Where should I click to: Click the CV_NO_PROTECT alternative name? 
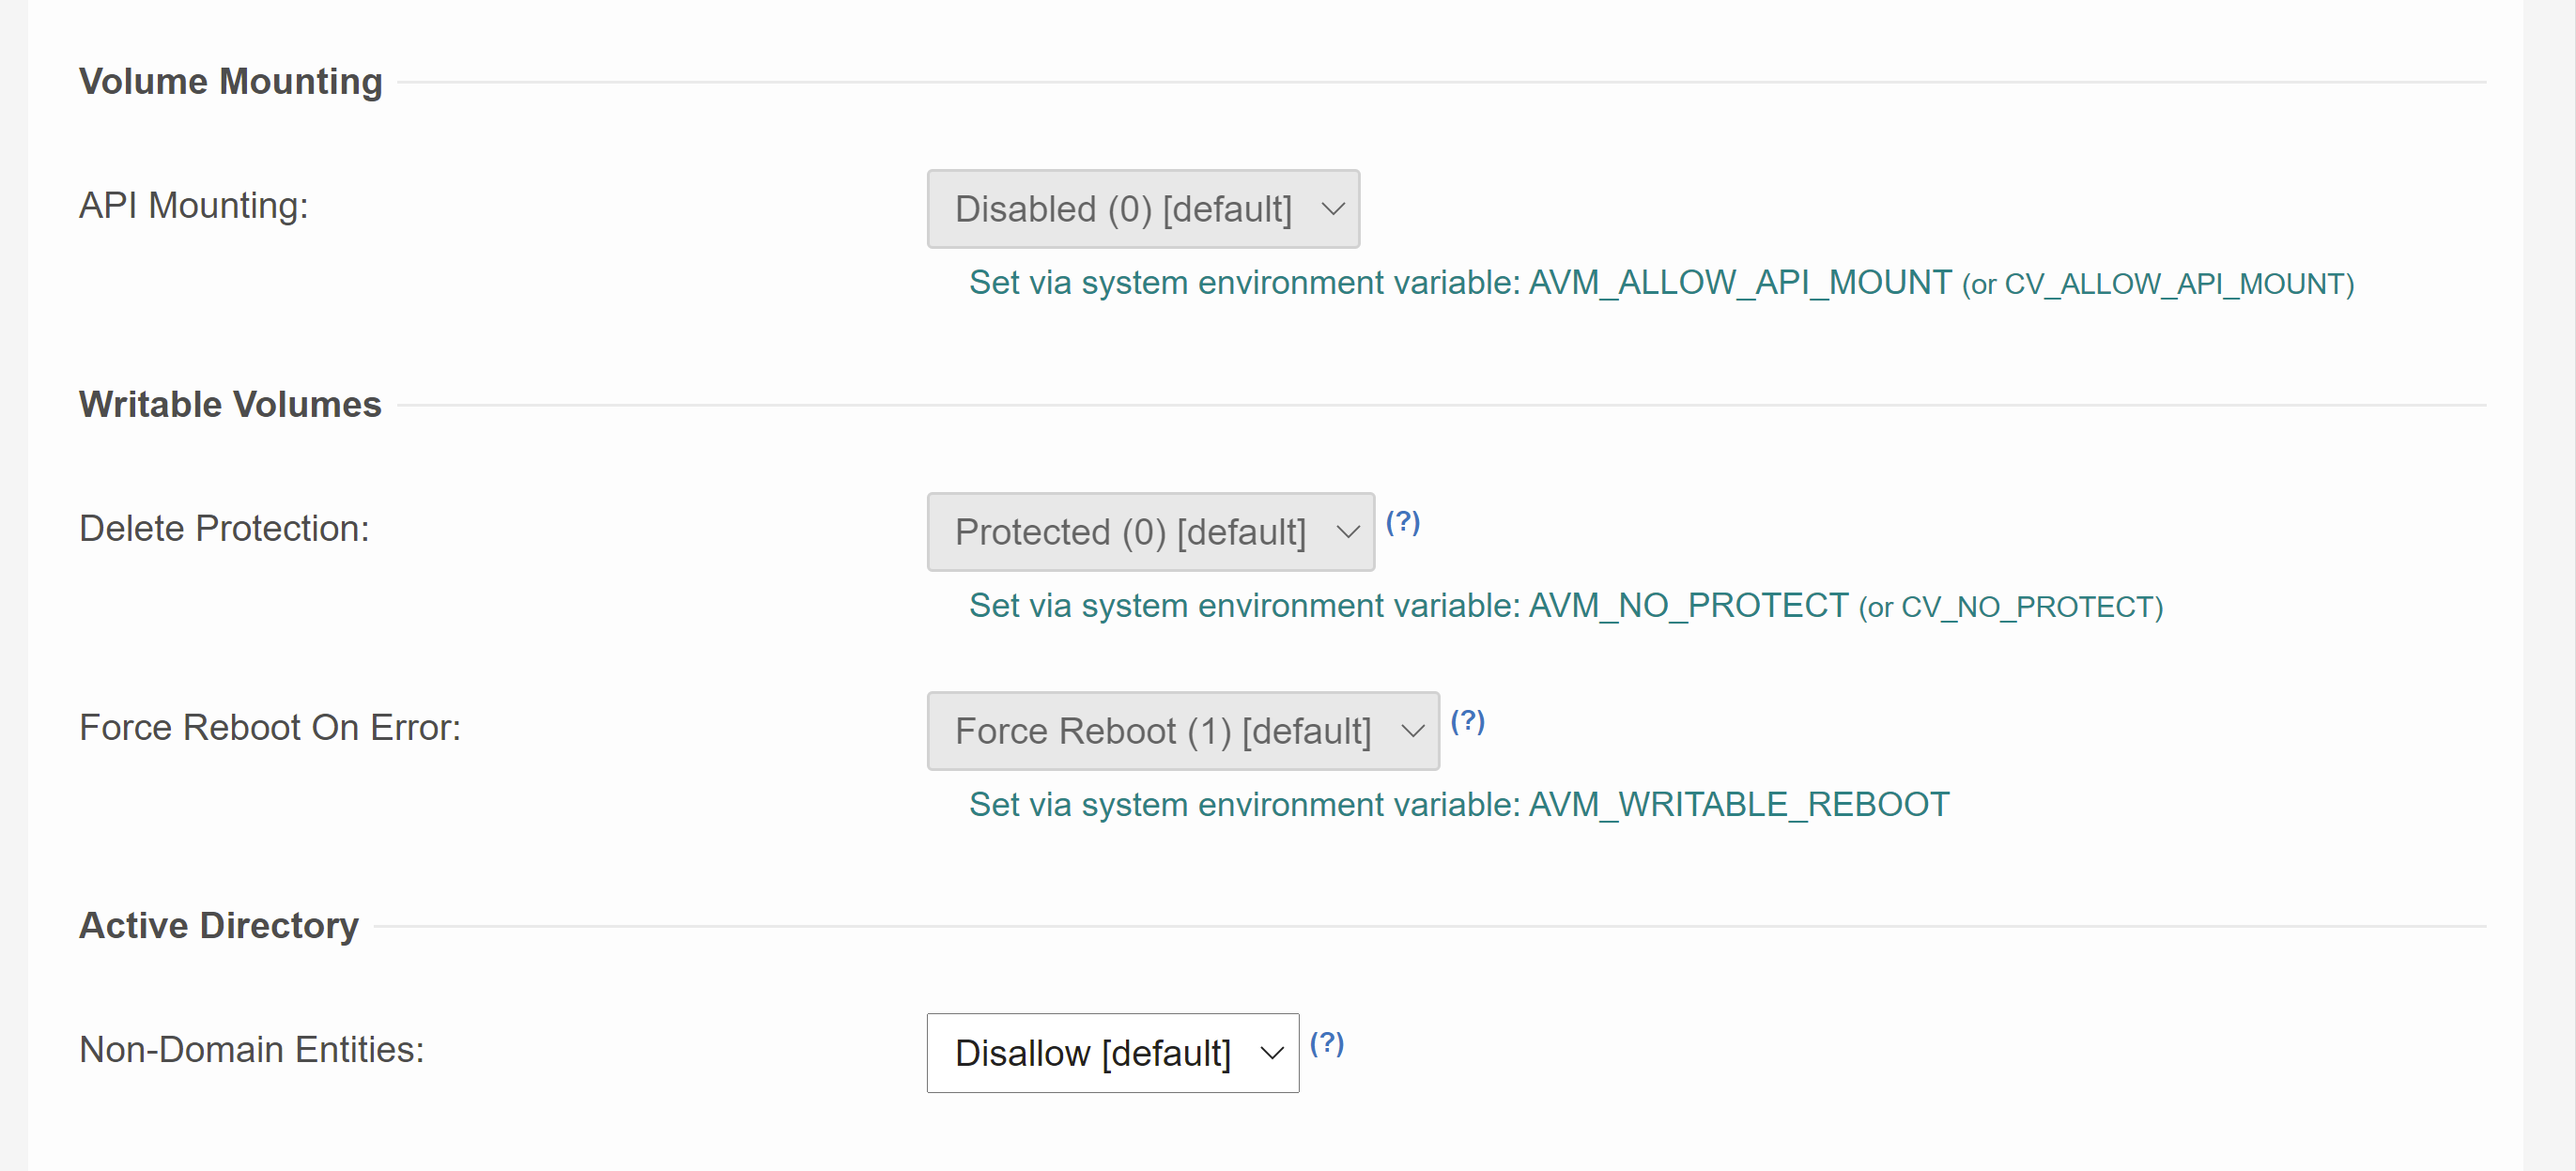click(2026, 607)
